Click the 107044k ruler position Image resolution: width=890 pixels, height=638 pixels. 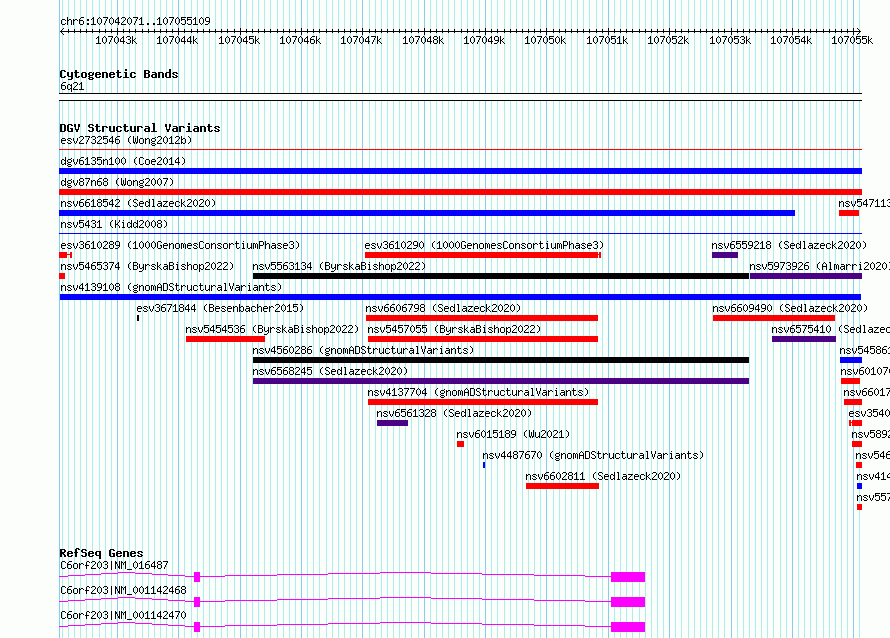(x=177, y=40)
